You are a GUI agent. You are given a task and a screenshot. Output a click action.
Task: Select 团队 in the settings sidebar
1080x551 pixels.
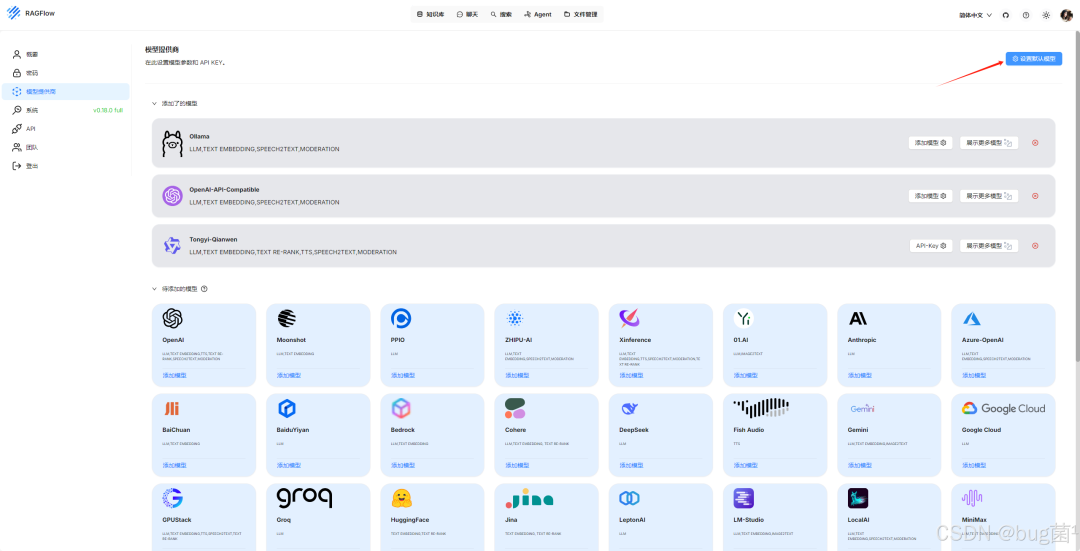click(65, 147)
